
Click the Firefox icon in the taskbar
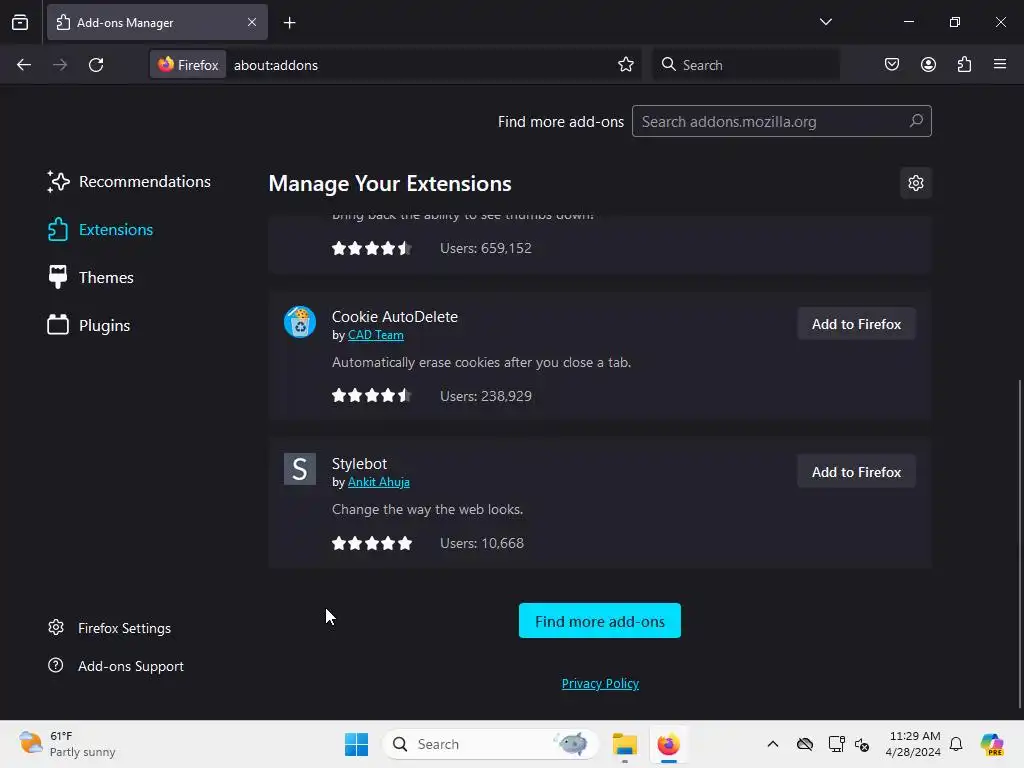(668, 744)
